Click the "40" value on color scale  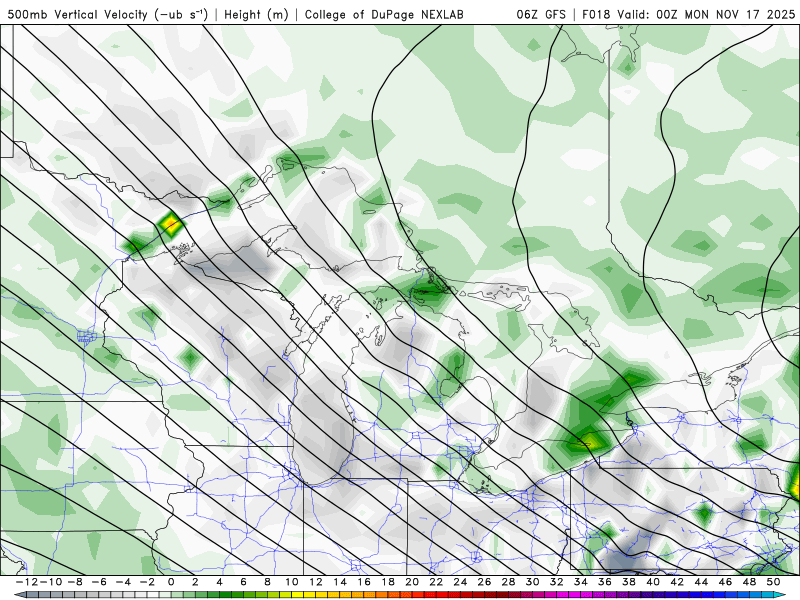653,582
